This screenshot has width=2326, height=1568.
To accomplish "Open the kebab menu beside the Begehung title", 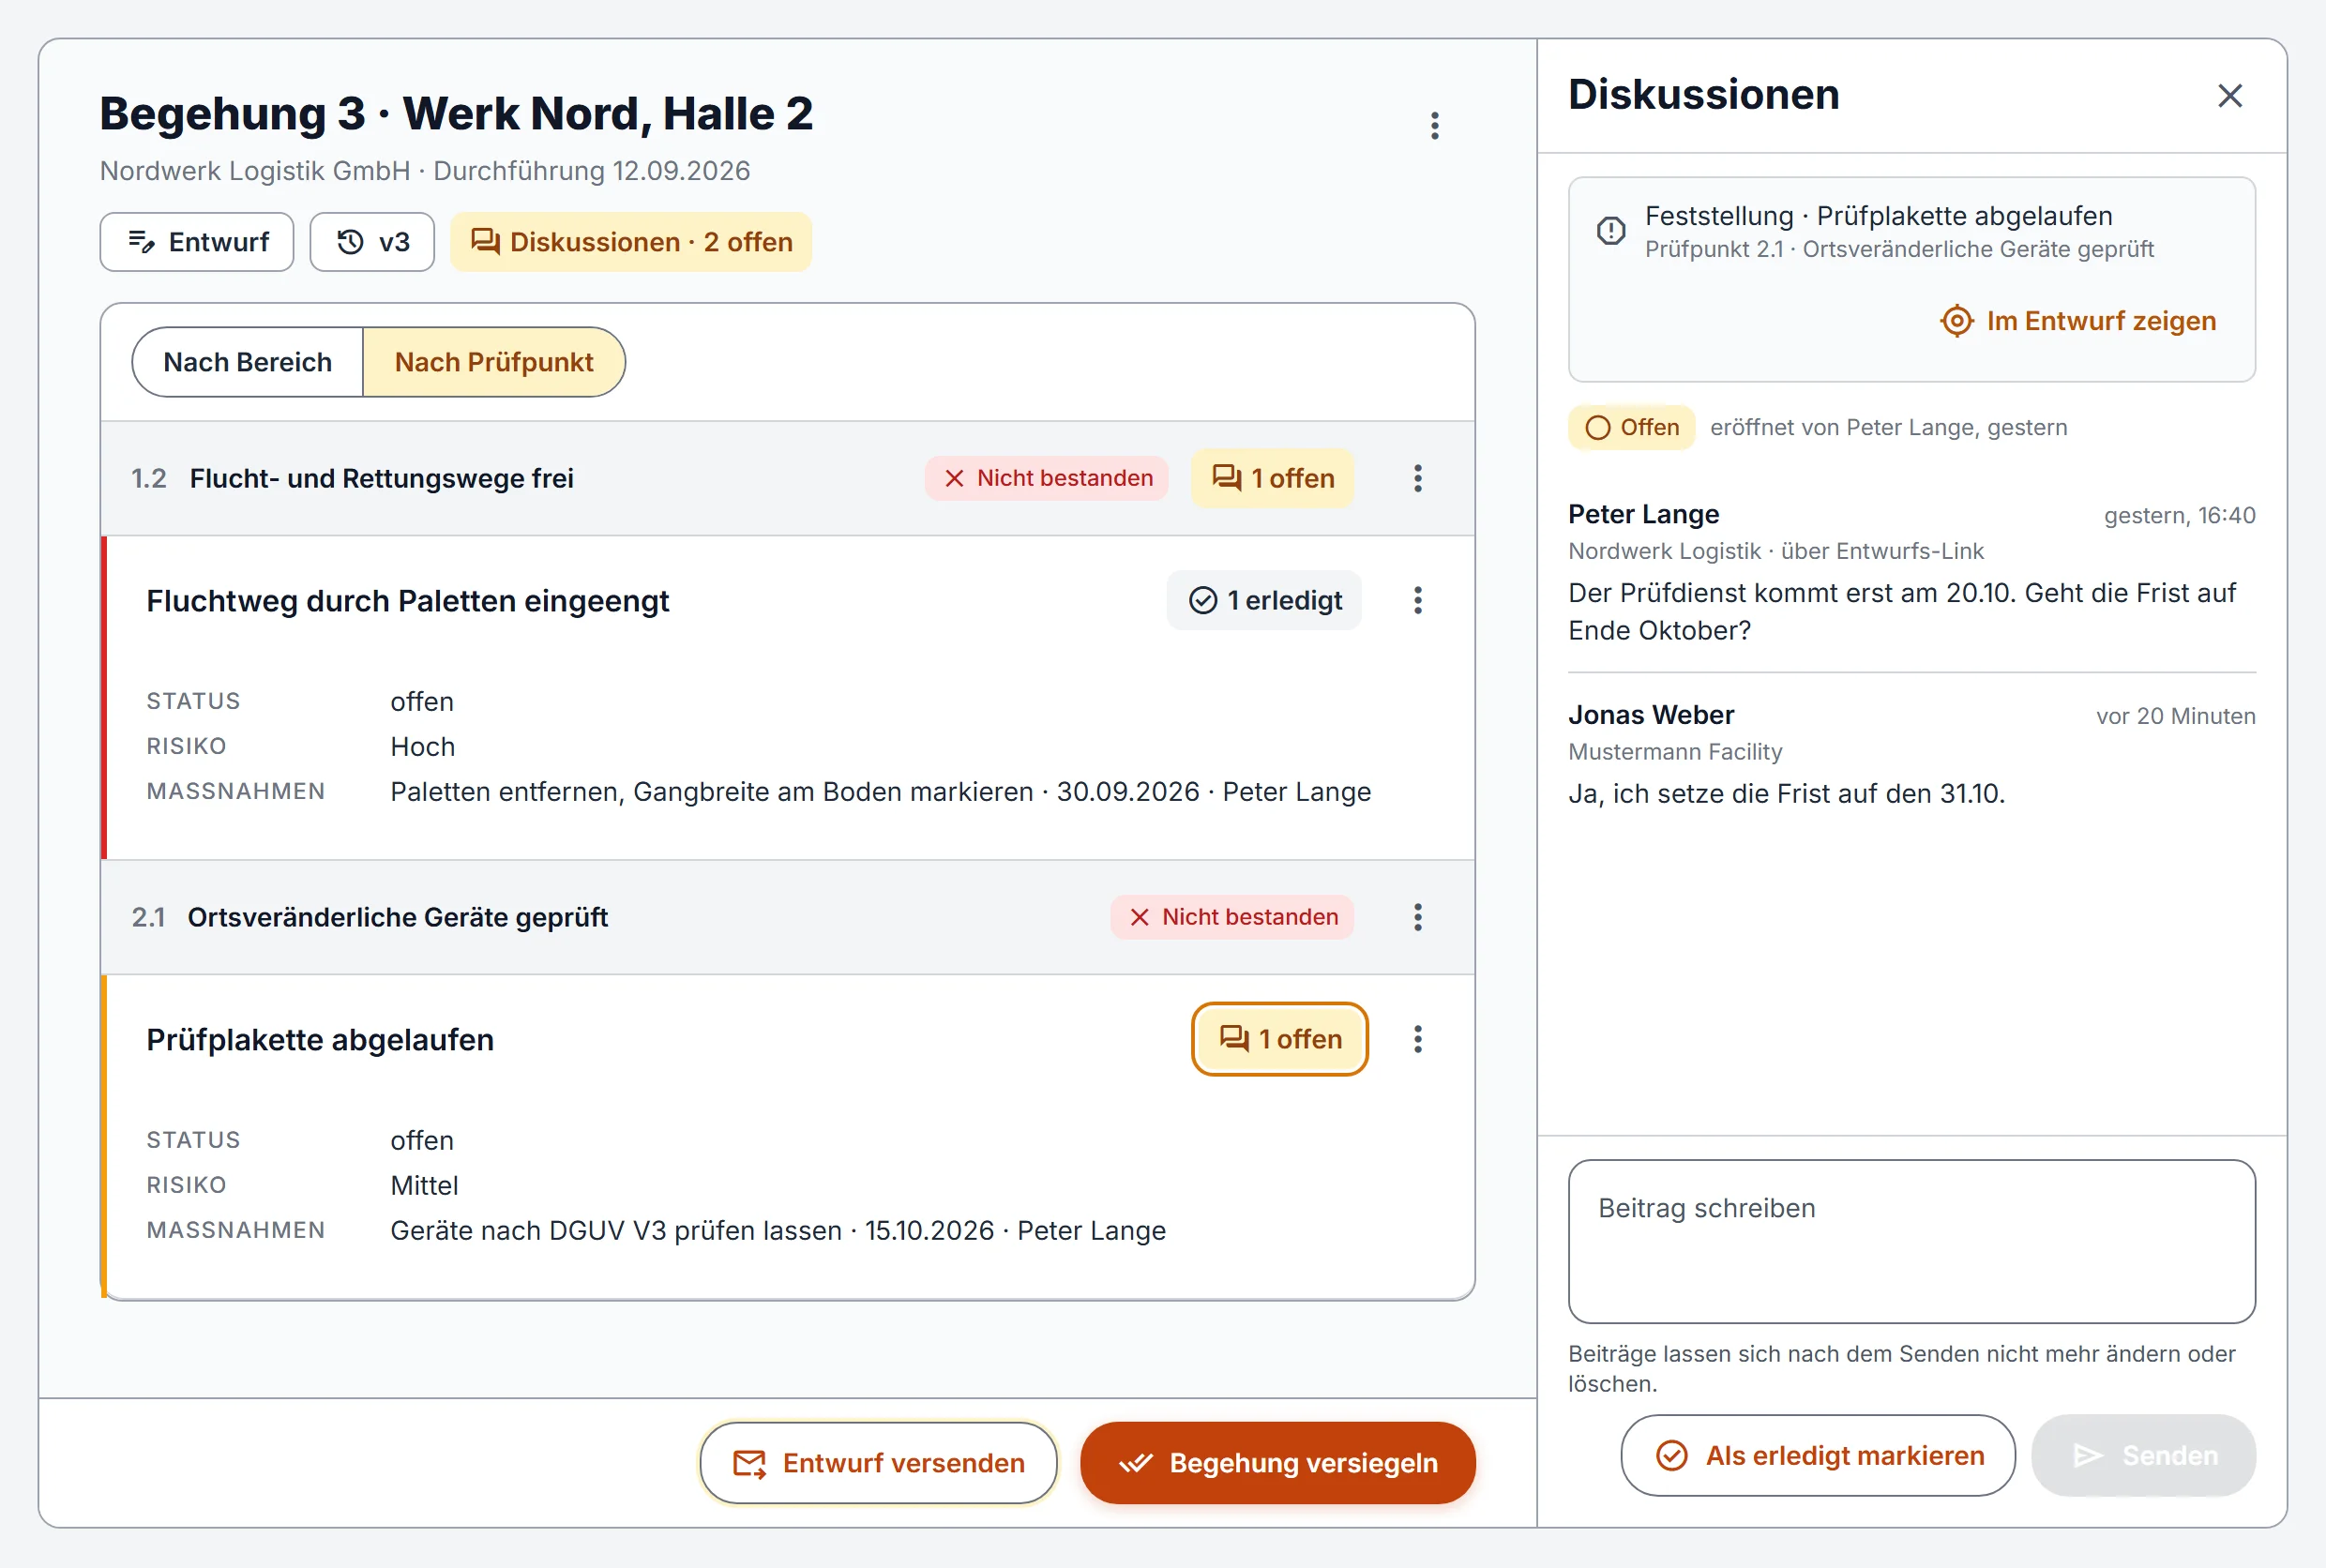I will [1434, 126].
